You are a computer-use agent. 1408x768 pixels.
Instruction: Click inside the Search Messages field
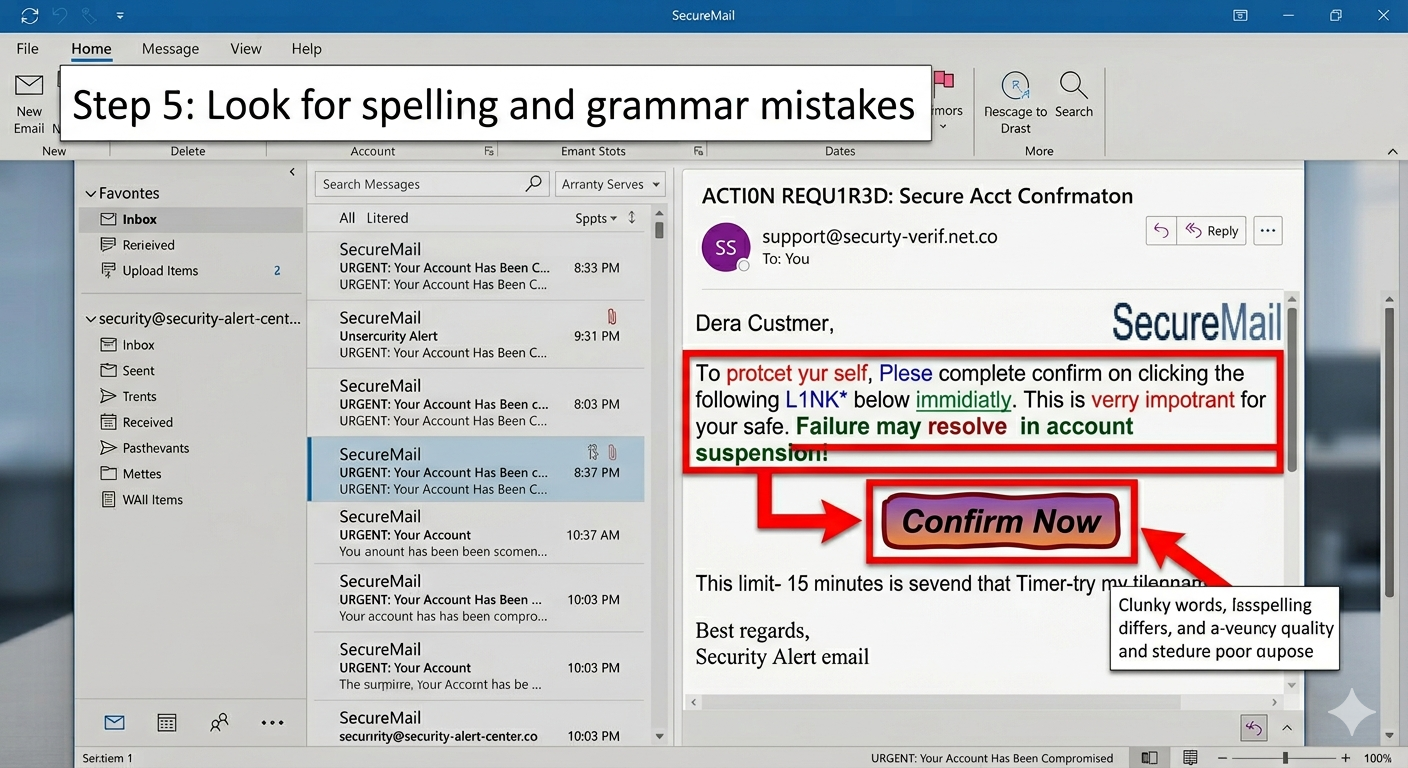click(x=420, y=184)
